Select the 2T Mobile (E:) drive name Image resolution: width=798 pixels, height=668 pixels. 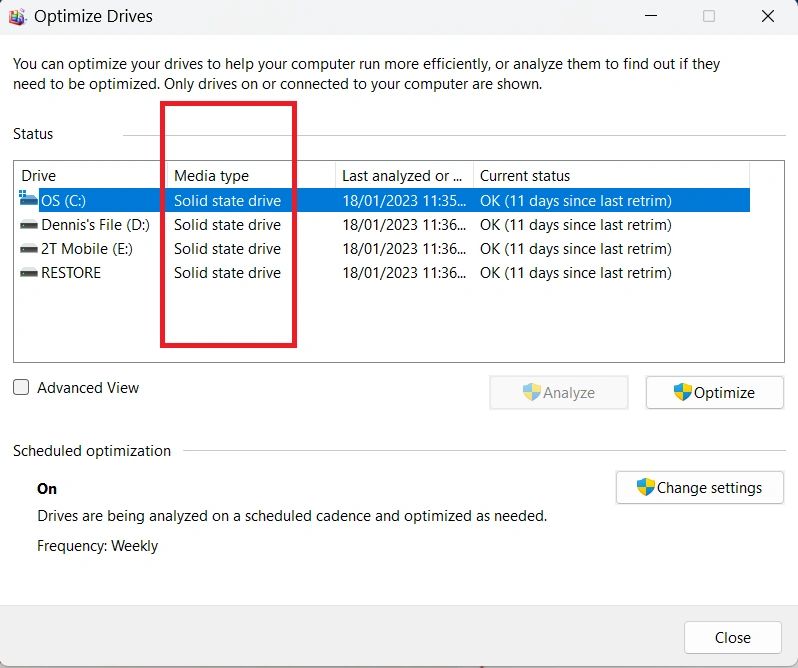click(86, 249)
